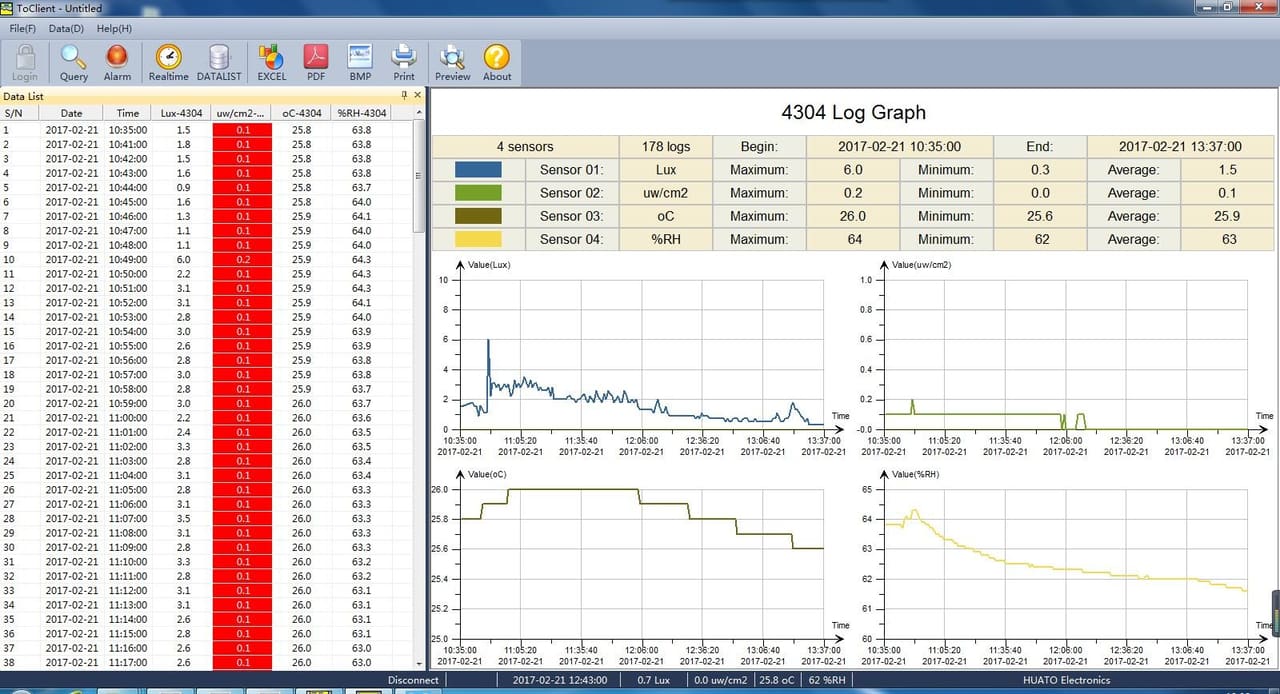This screenshot has width=1280, height=694.
Task: Pin the Data List panel
Action: click(x=404, y=95)
